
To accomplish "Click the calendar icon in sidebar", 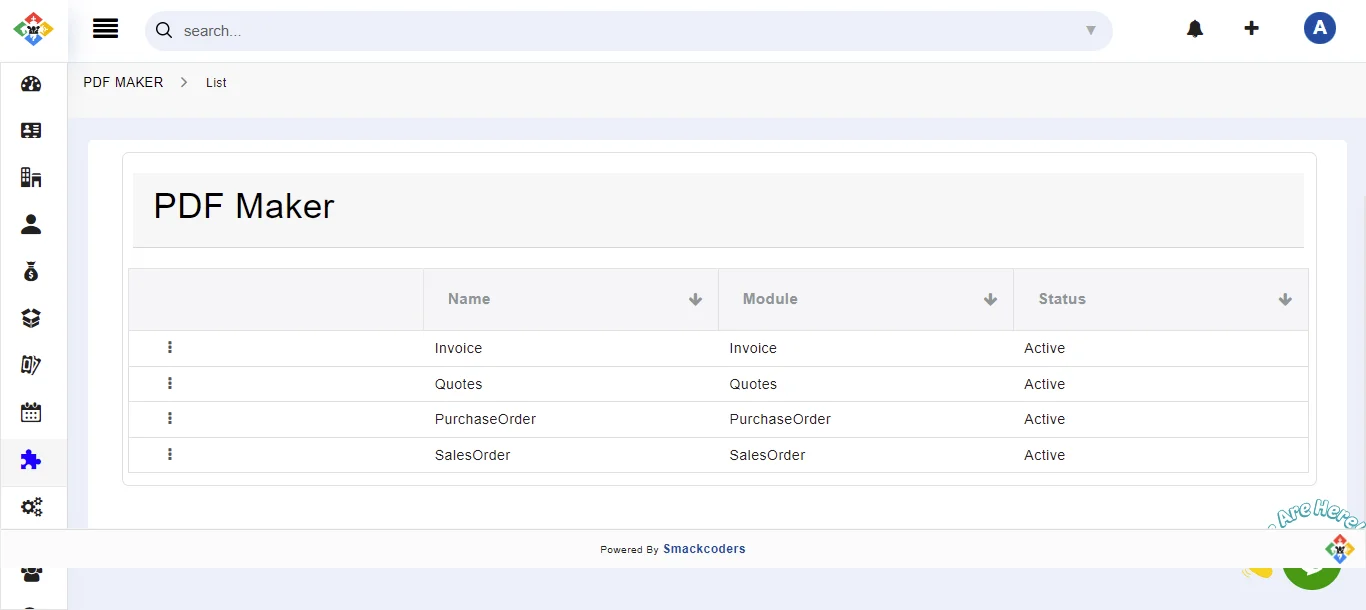I will [x=31, y=412].
